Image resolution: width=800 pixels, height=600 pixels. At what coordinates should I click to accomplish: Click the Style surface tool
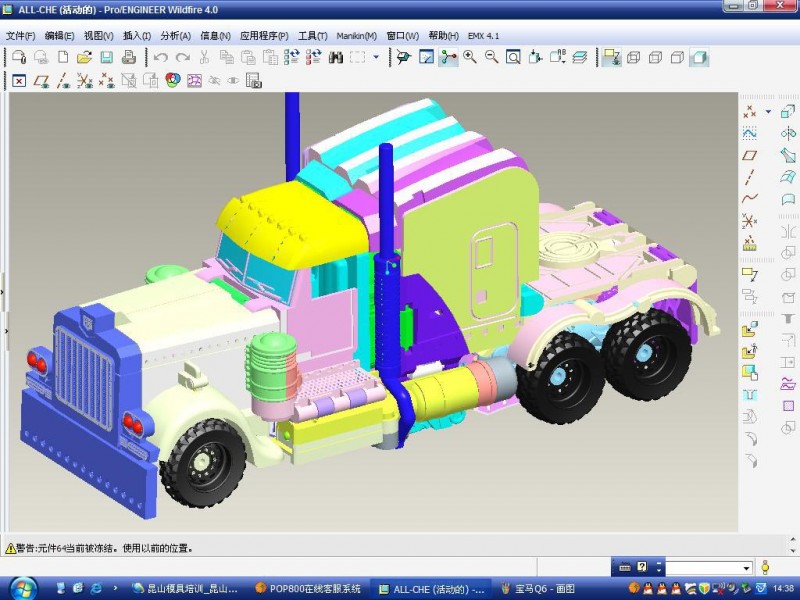pos(788,199)
